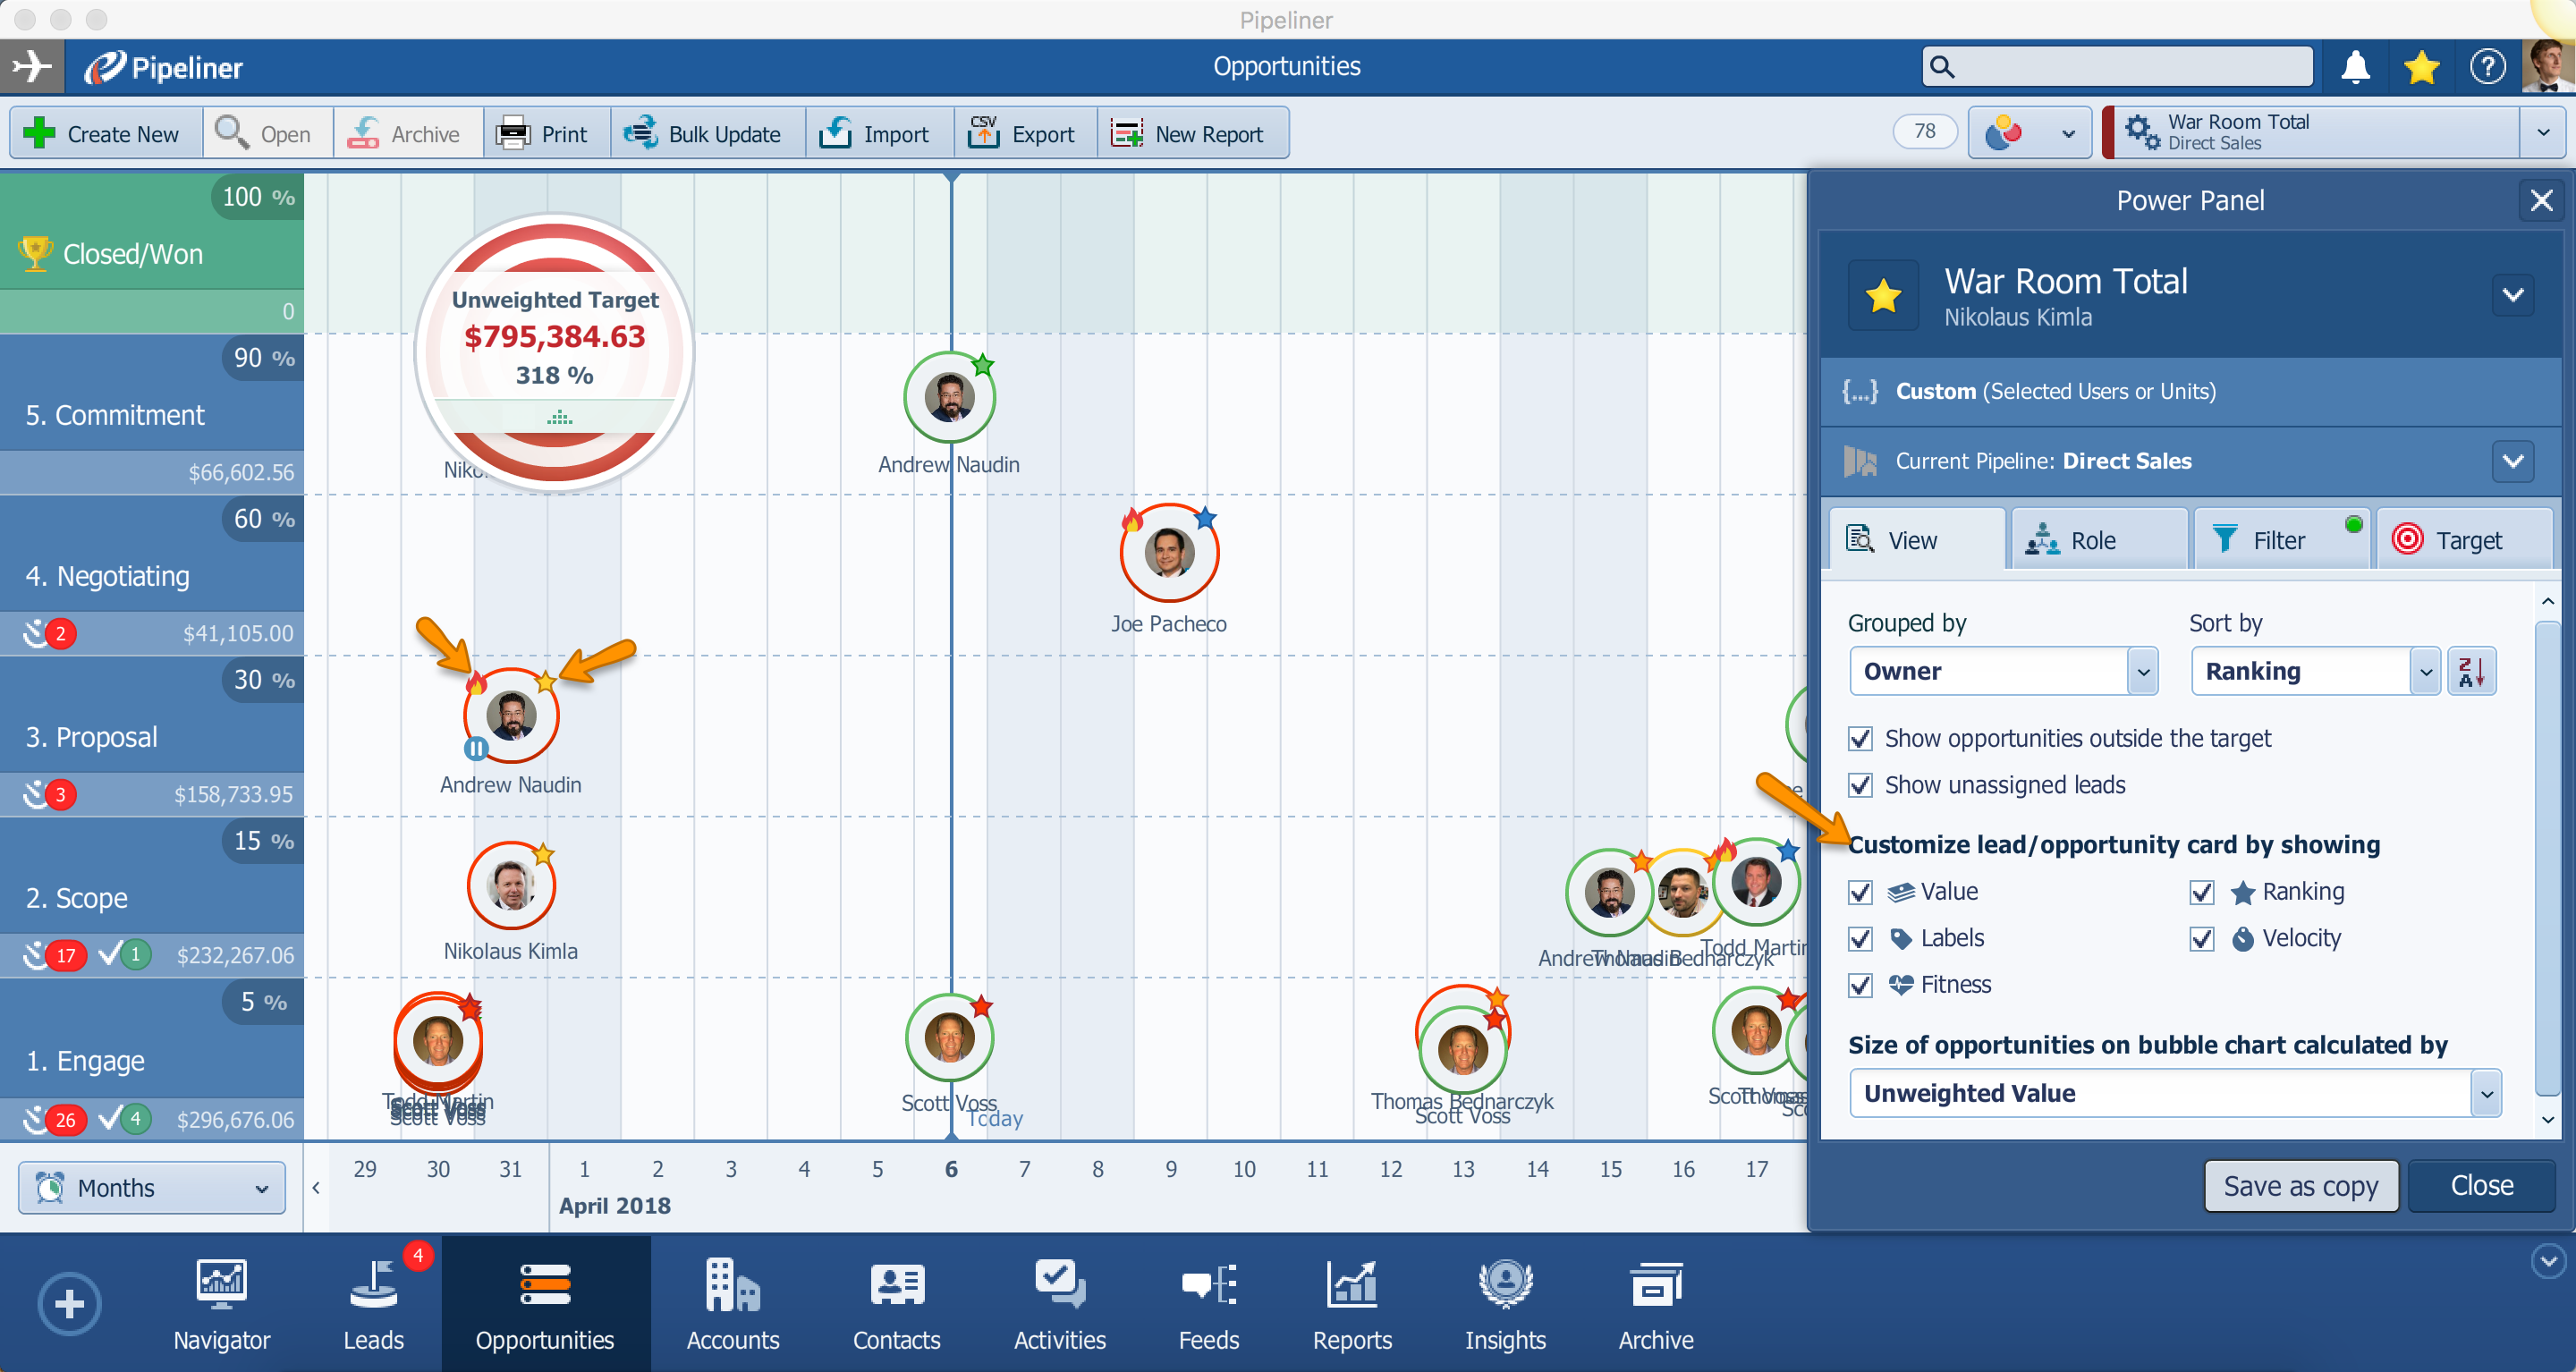Click the Save as copy button
This screenshot has width=2576, height=1372.
2300,1186
